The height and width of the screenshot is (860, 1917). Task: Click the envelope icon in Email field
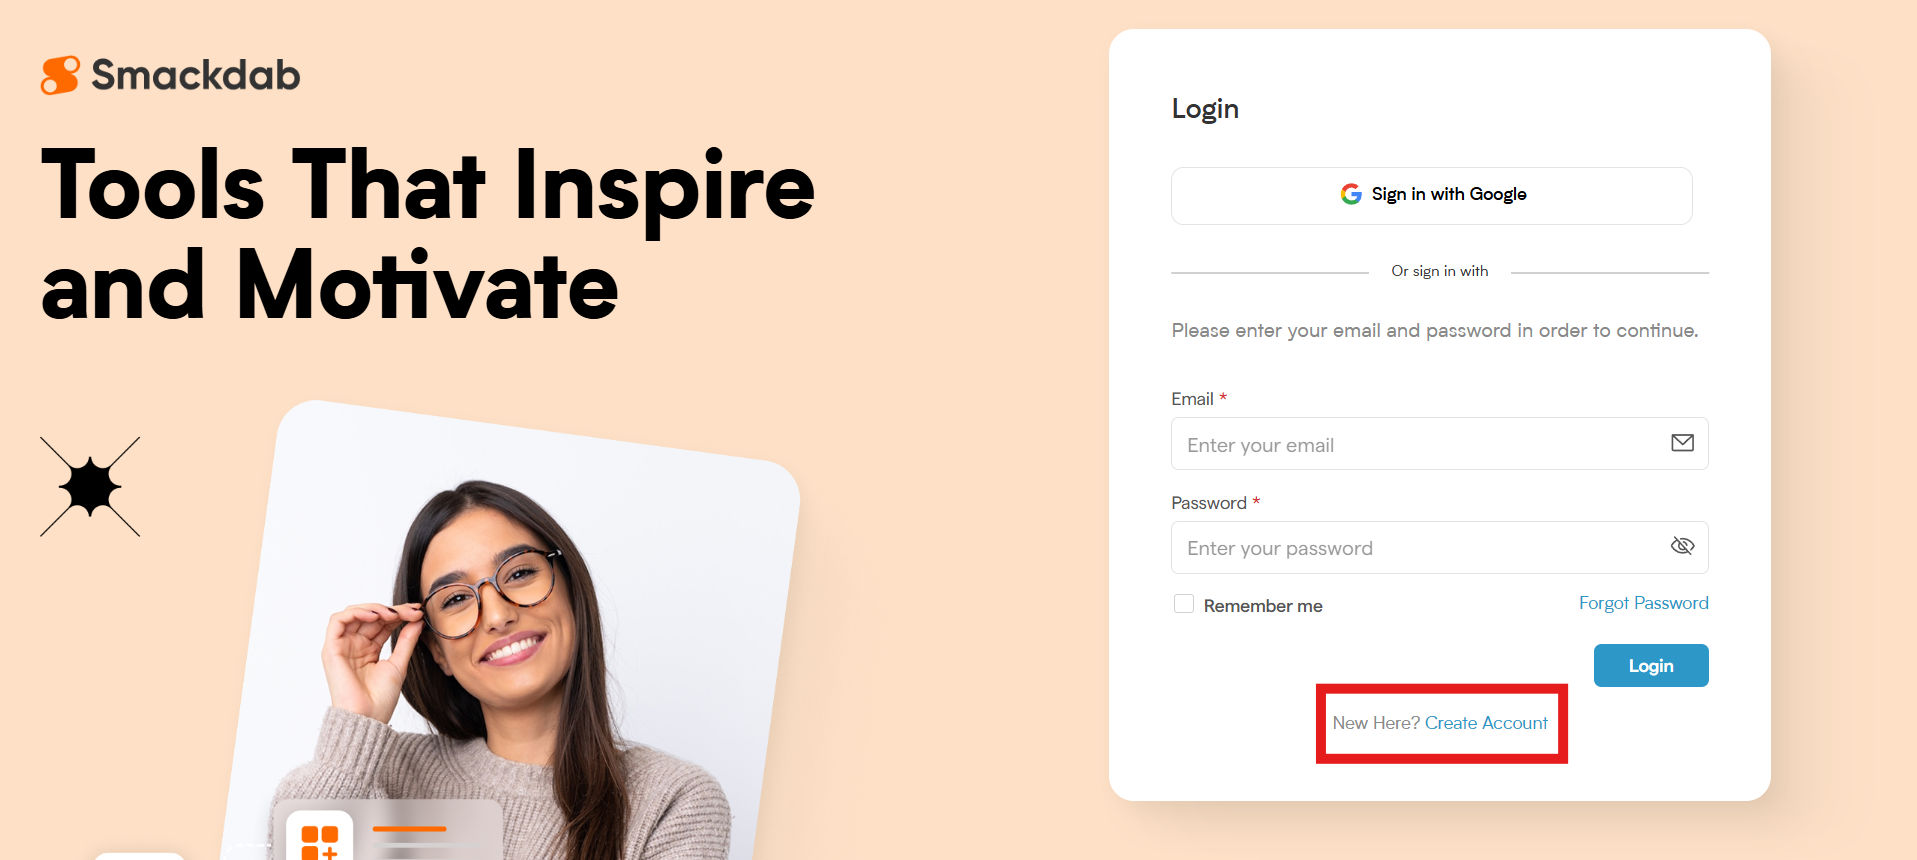[x=1682, y=443]
